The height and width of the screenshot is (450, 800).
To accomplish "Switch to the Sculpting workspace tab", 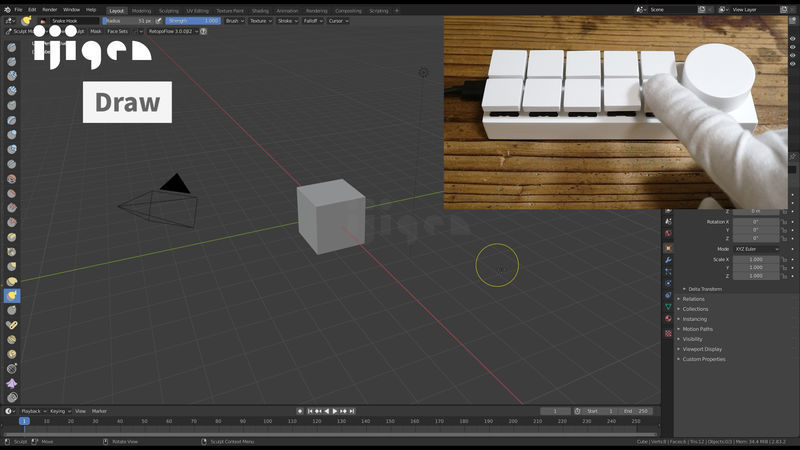I will point(168,11).
